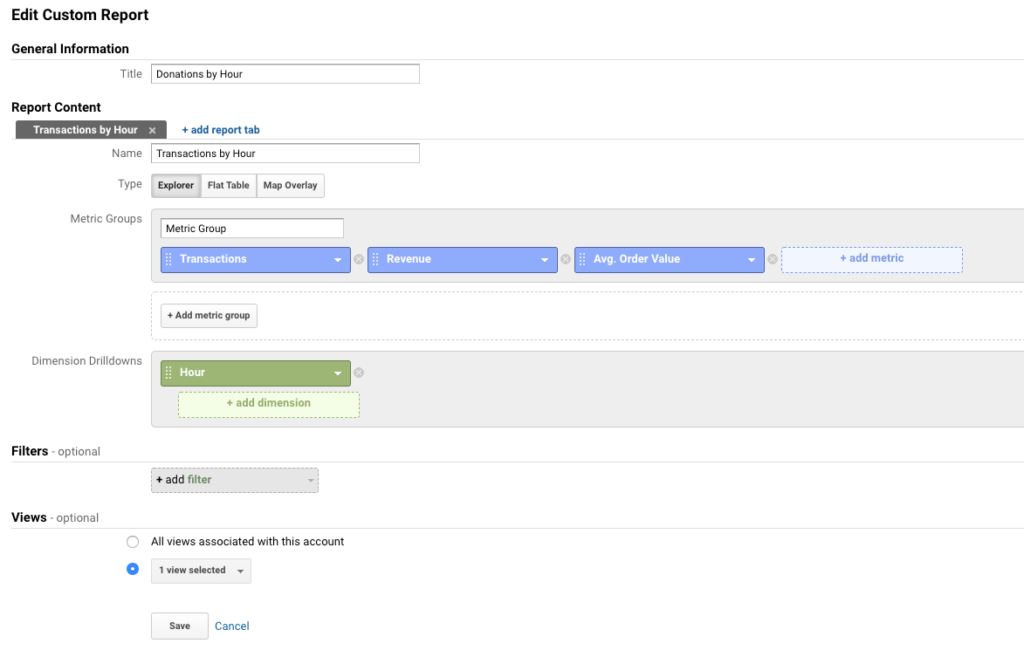Image resolution: width=1024 pixels, height=657 pixels.
Task: Save the custom report
Action: click(179, 626)
